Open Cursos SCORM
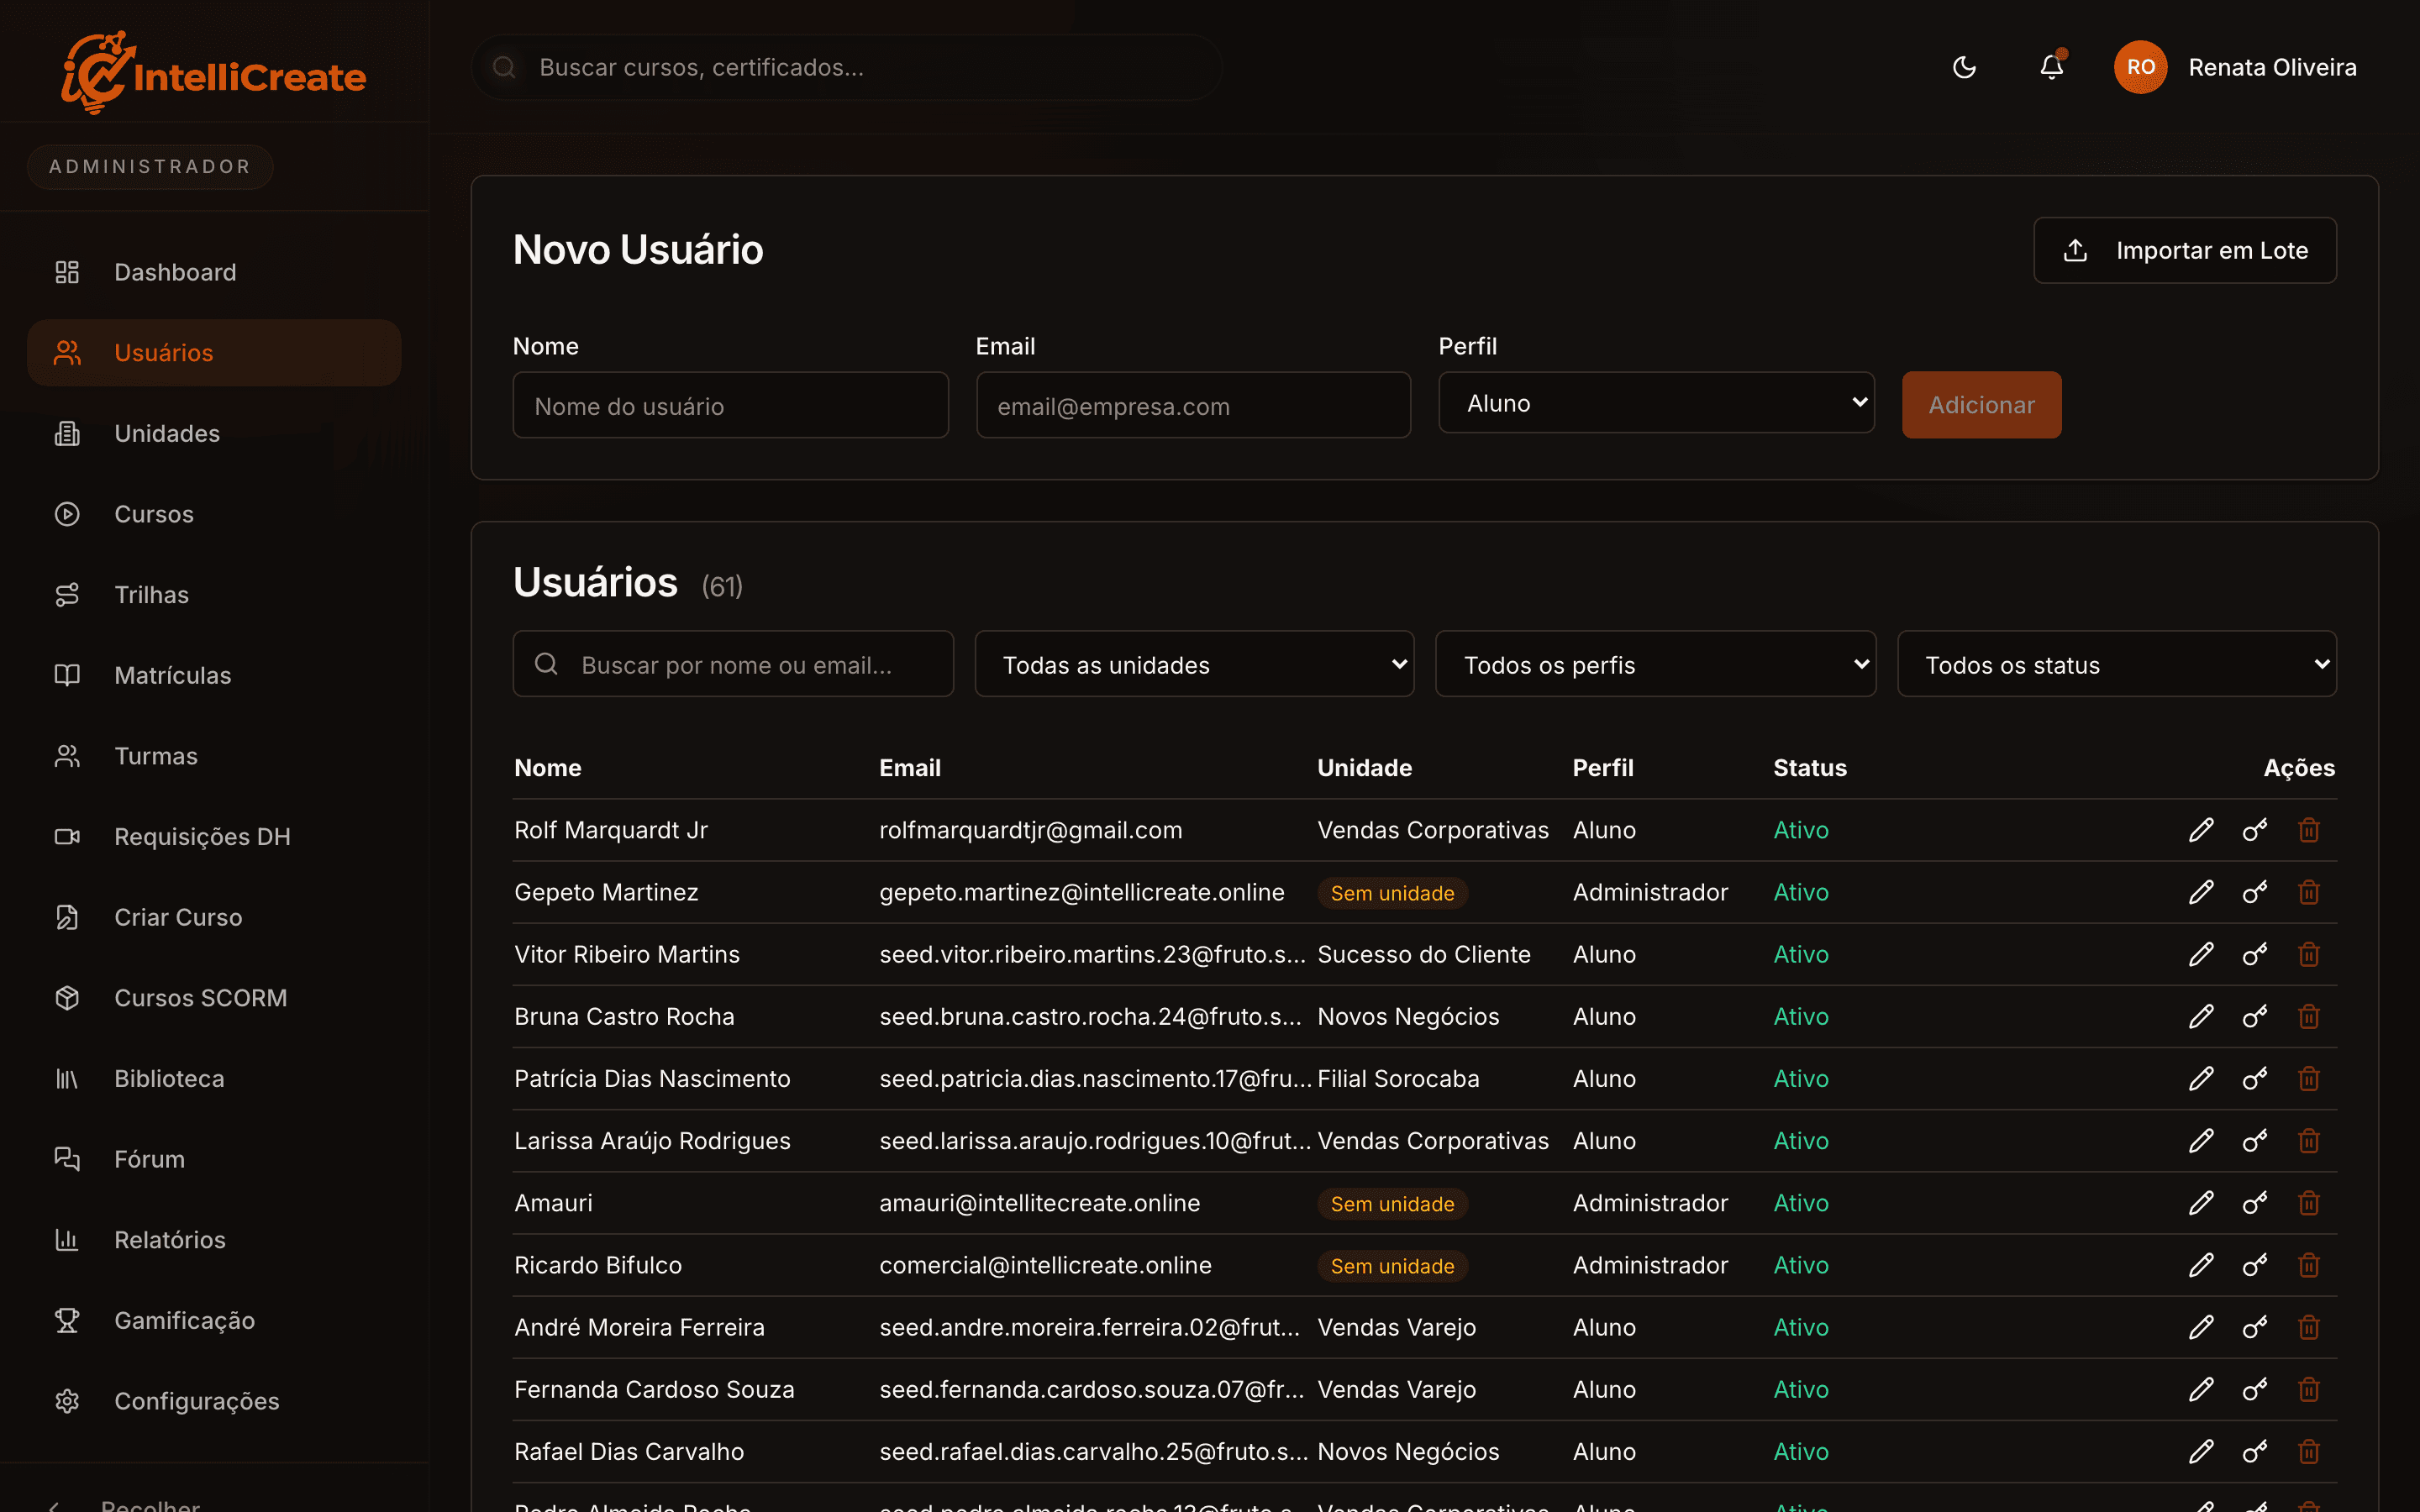Screen dimensions: 2420x1512 click(214, 998)
